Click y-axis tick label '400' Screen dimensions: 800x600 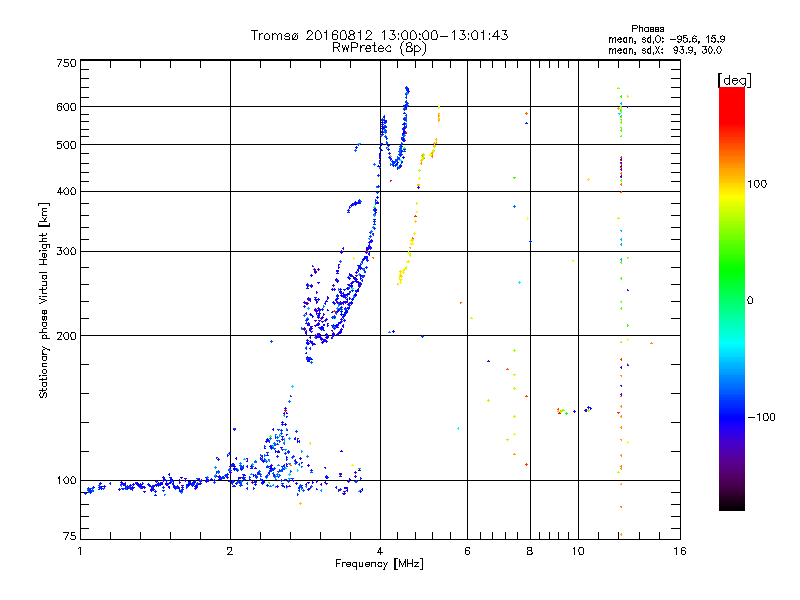66,191
